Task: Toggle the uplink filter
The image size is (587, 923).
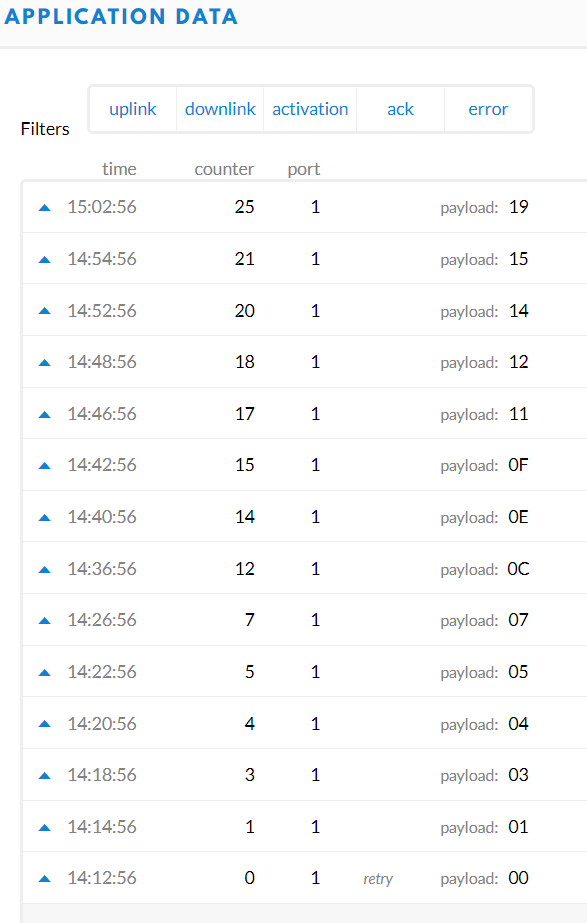Action: (x=133, y=109)
